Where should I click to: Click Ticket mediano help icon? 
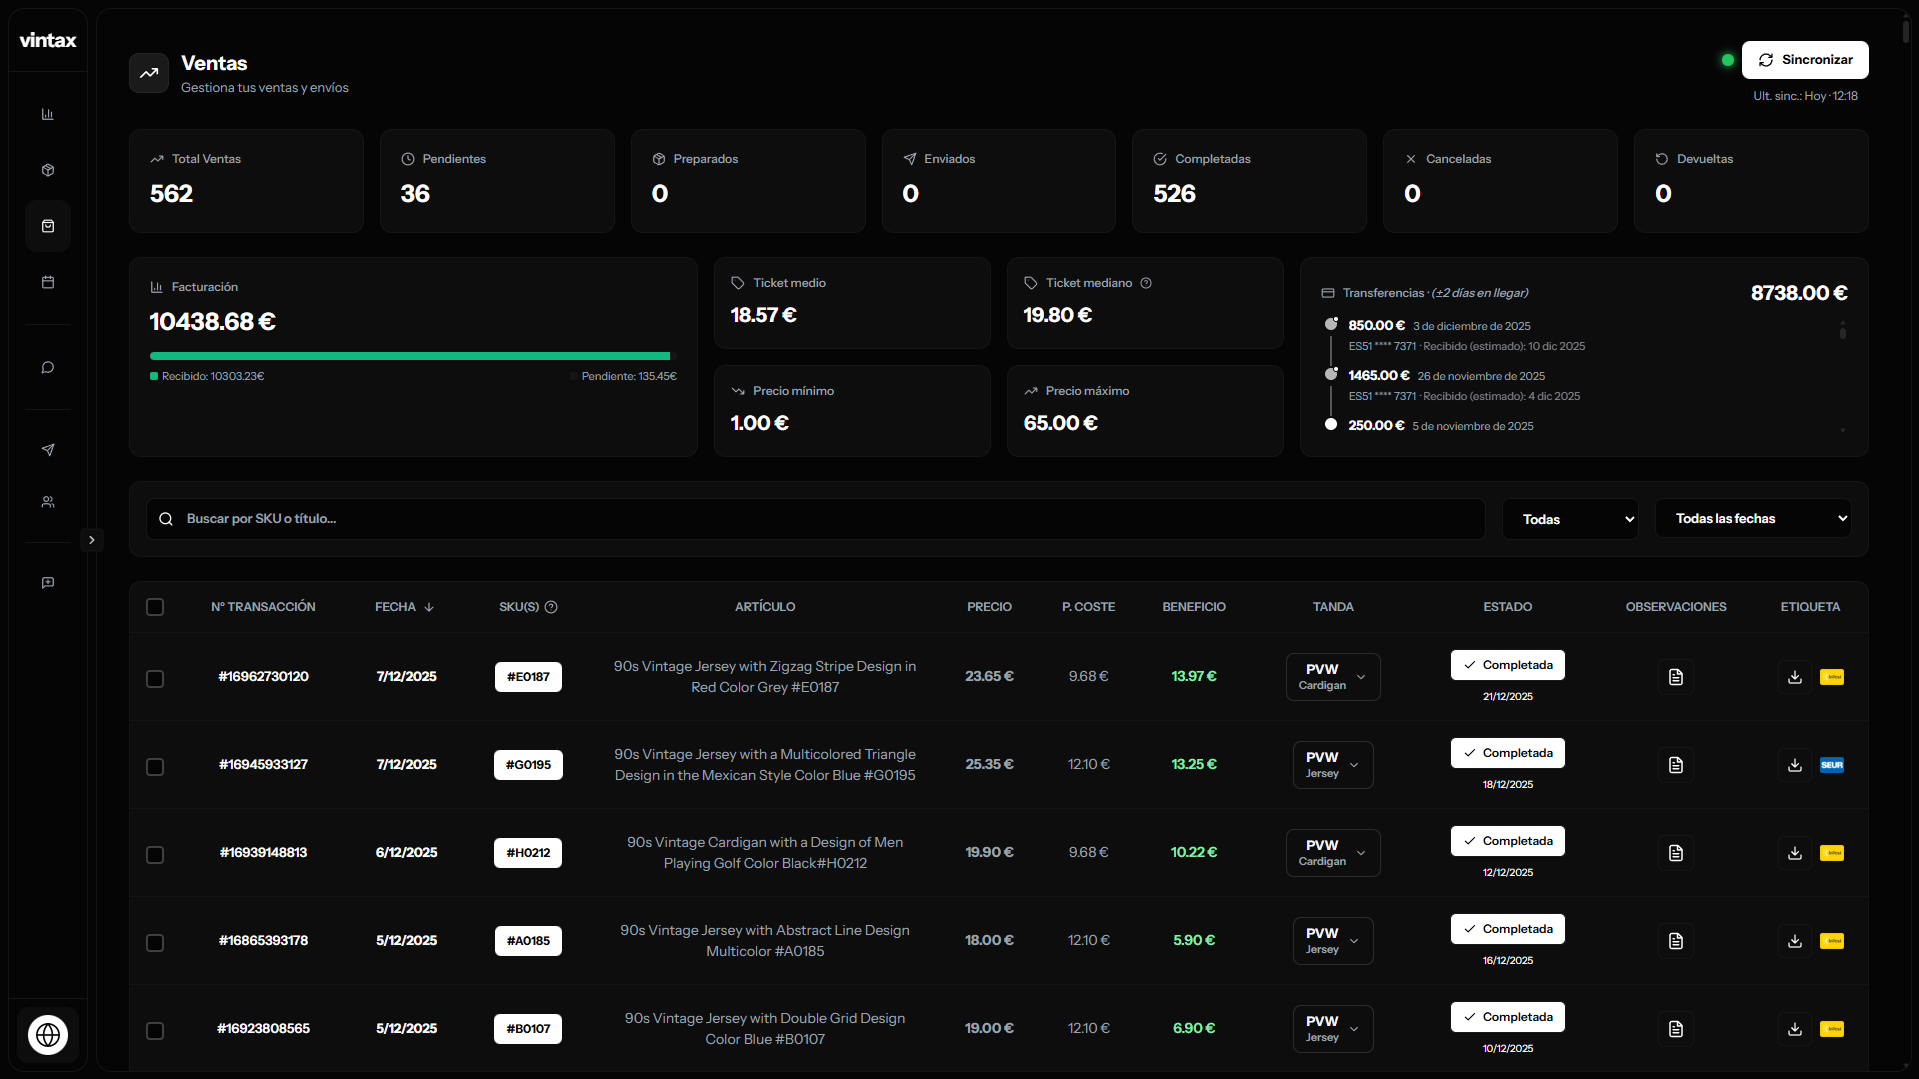1146,283
